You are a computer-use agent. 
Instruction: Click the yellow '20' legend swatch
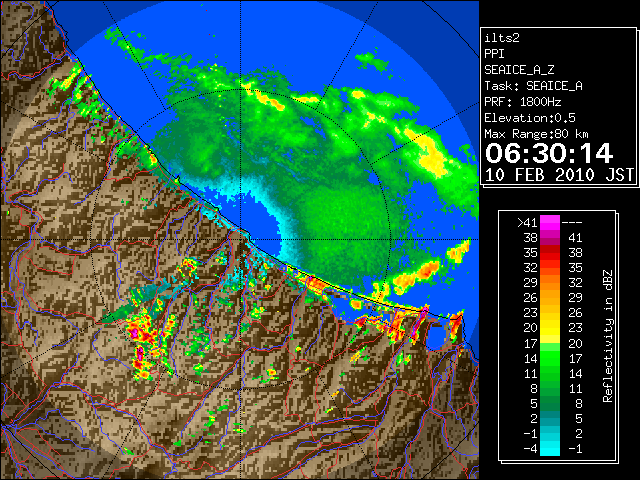pyautogui.click(x=550, y=328)
